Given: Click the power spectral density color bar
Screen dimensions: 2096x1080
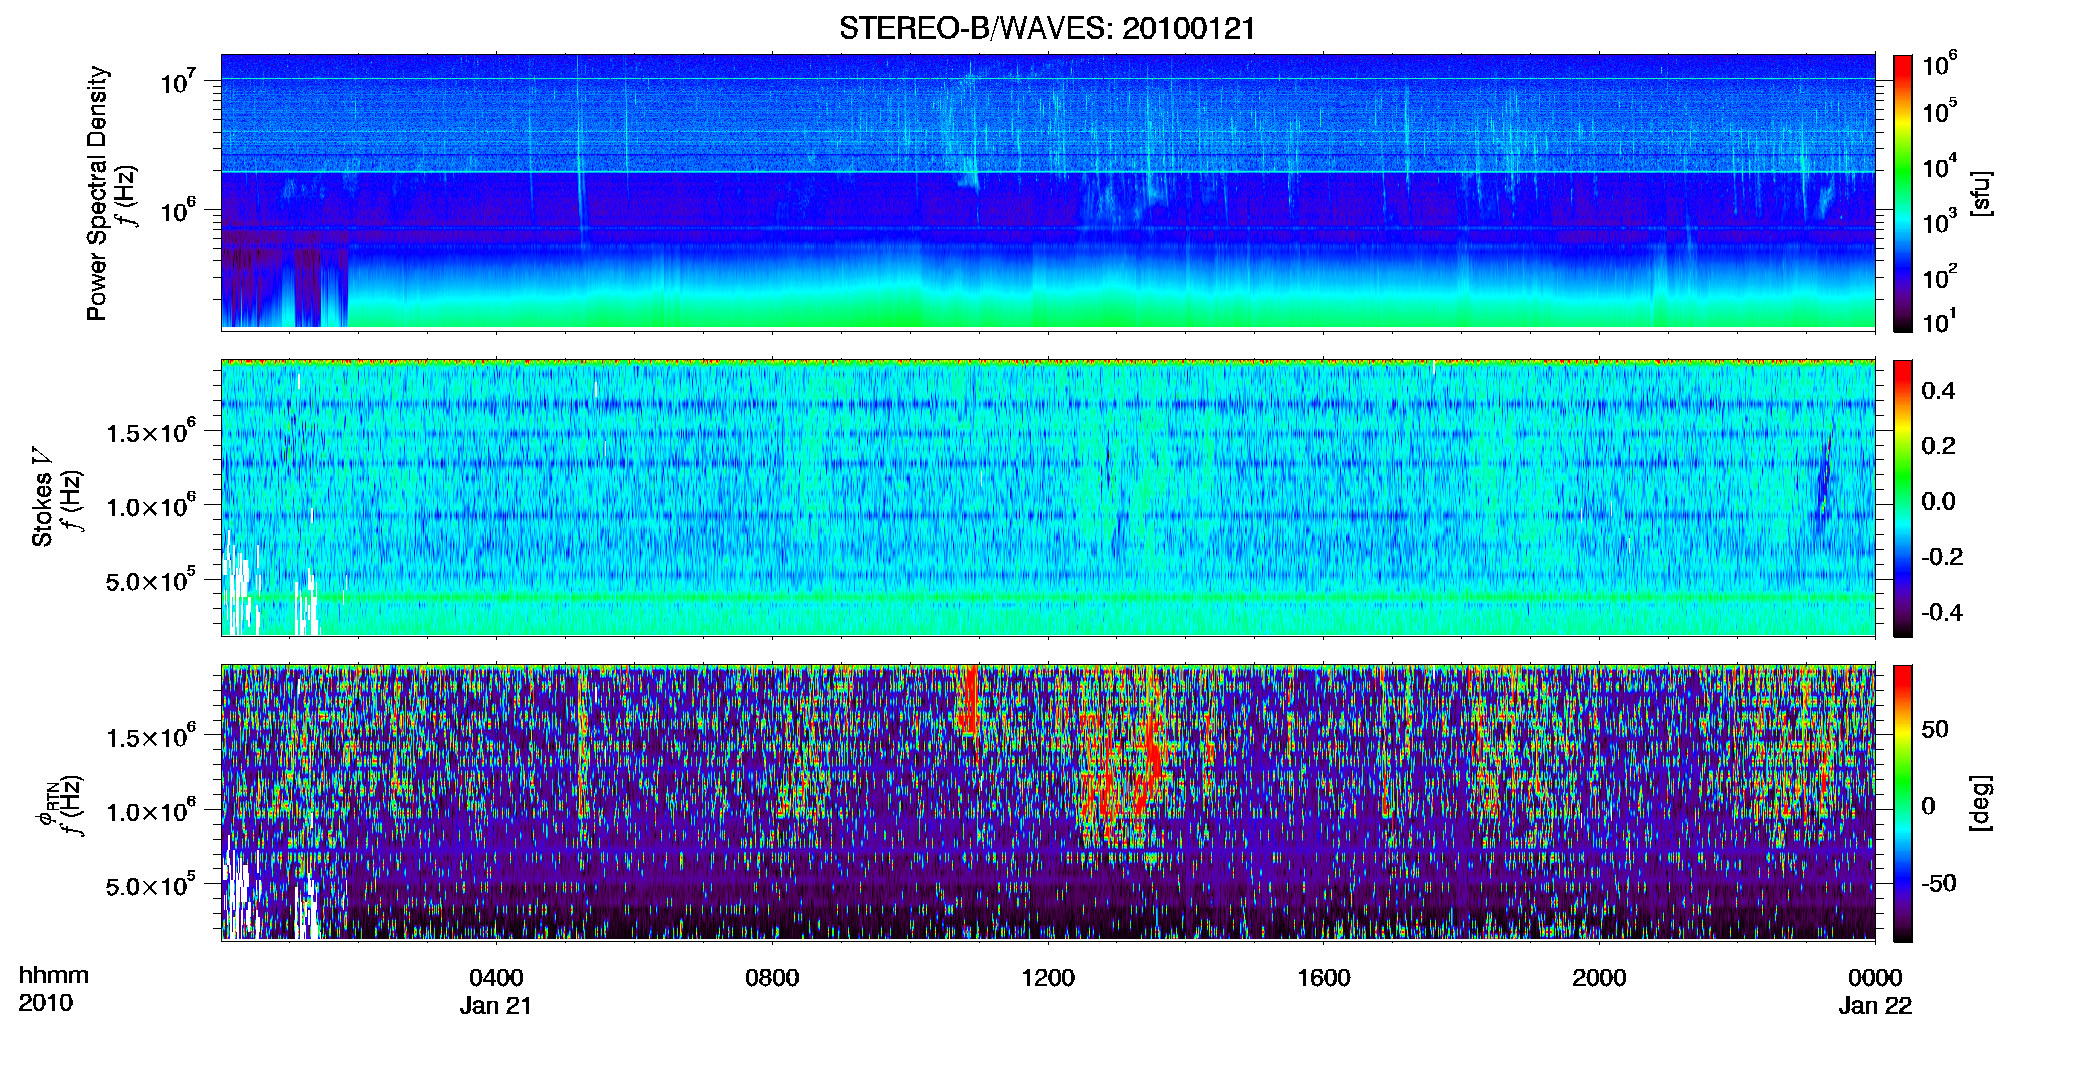Looking at the screenshot, I should (1903, 193).
